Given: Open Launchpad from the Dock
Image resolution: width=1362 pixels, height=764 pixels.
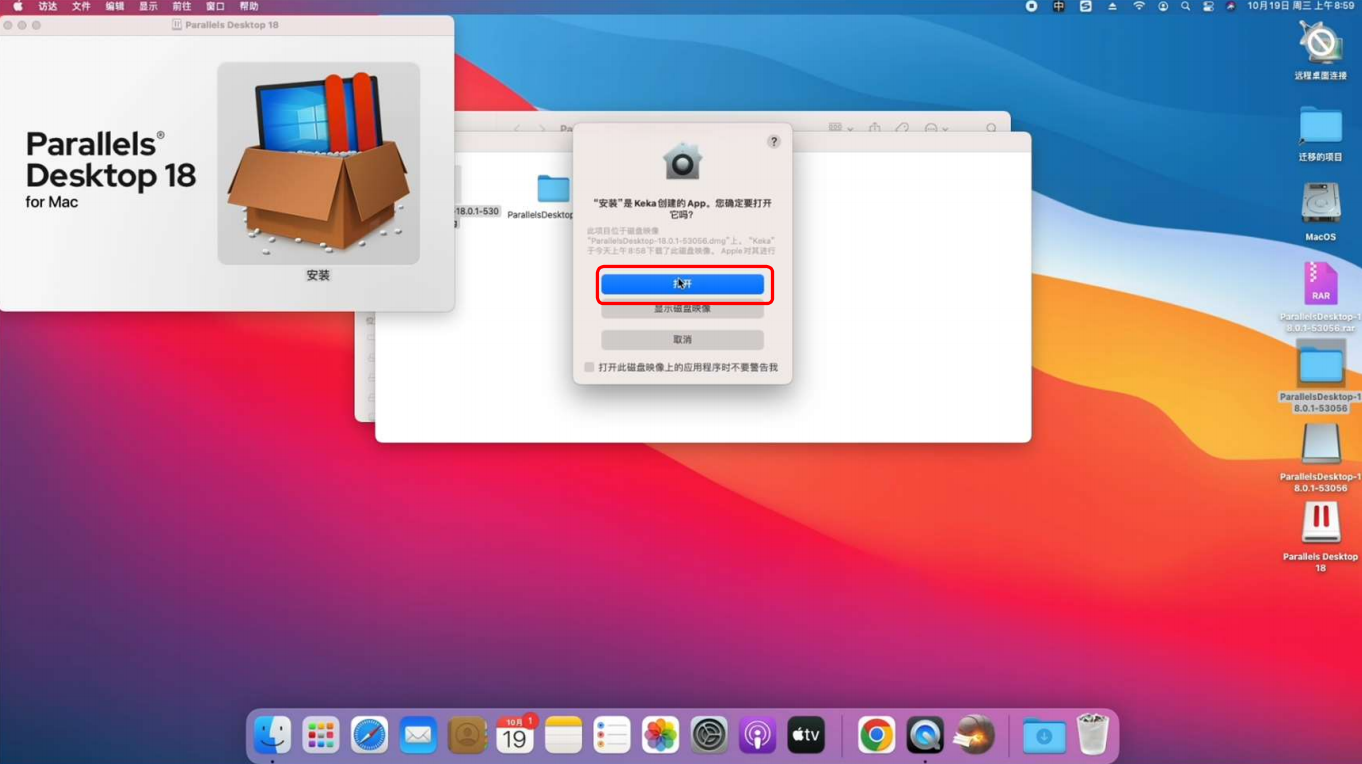Looking at the screenshot, I should (321, 736).
